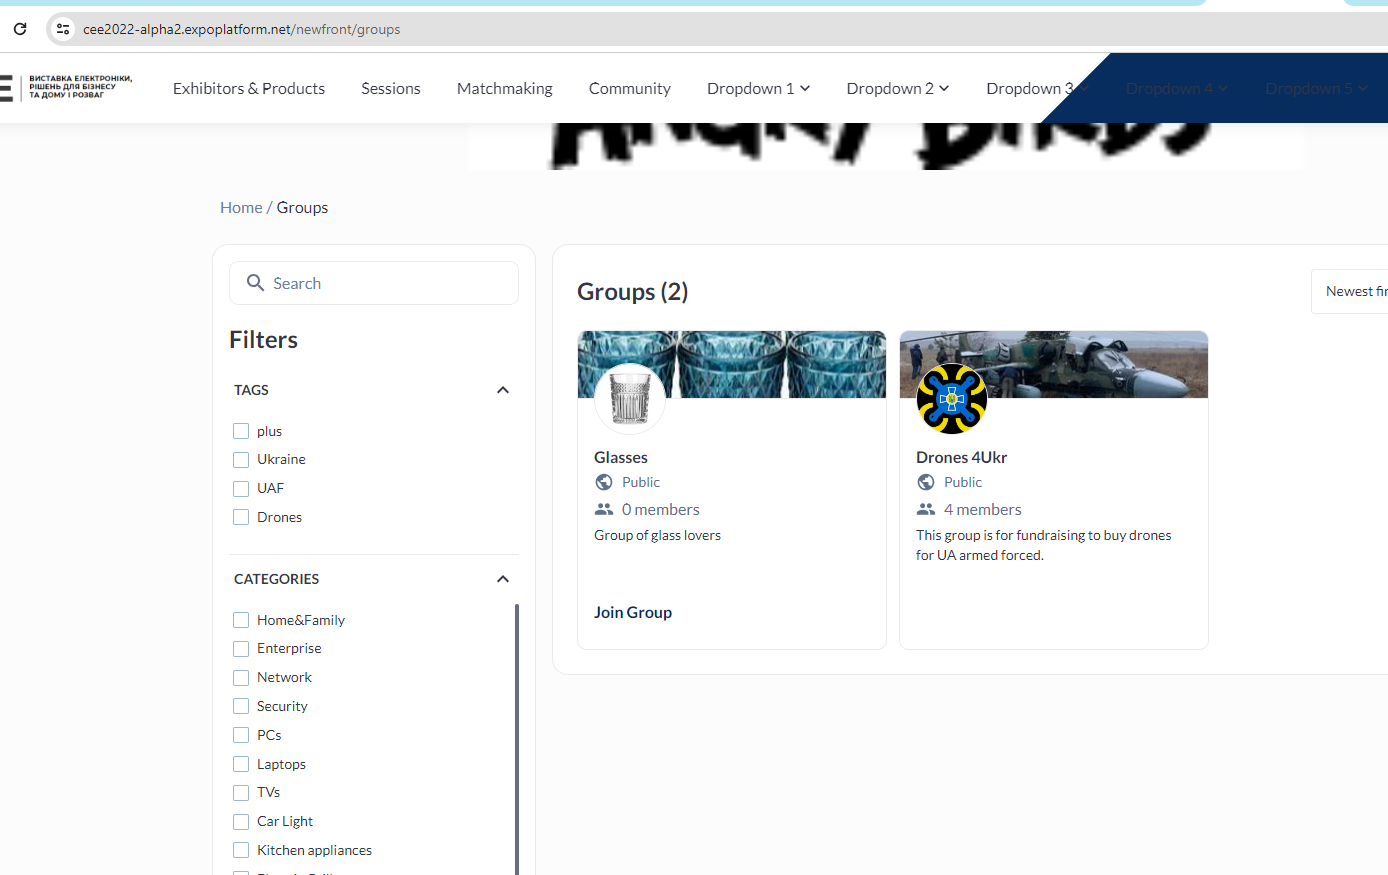Viewport: 1388px width, 875px height.
Task: Join the Glasses group
Action: click(x=633, y=612)
